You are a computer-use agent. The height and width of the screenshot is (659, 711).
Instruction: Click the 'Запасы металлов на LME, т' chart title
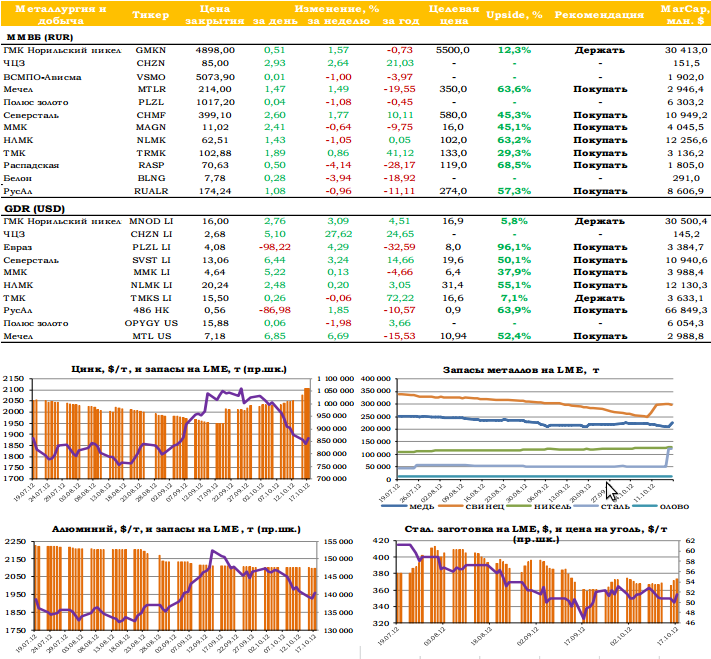coord(521,370)
